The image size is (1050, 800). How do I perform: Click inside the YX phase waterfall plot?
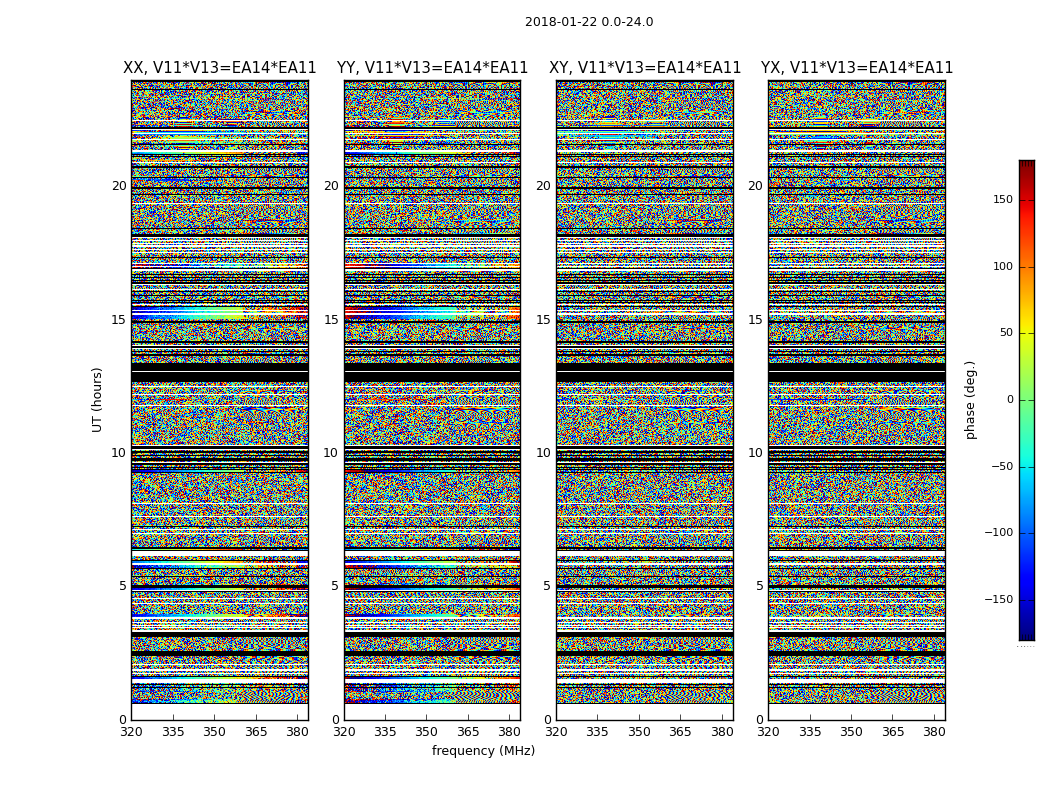click(x=856, y=400)
